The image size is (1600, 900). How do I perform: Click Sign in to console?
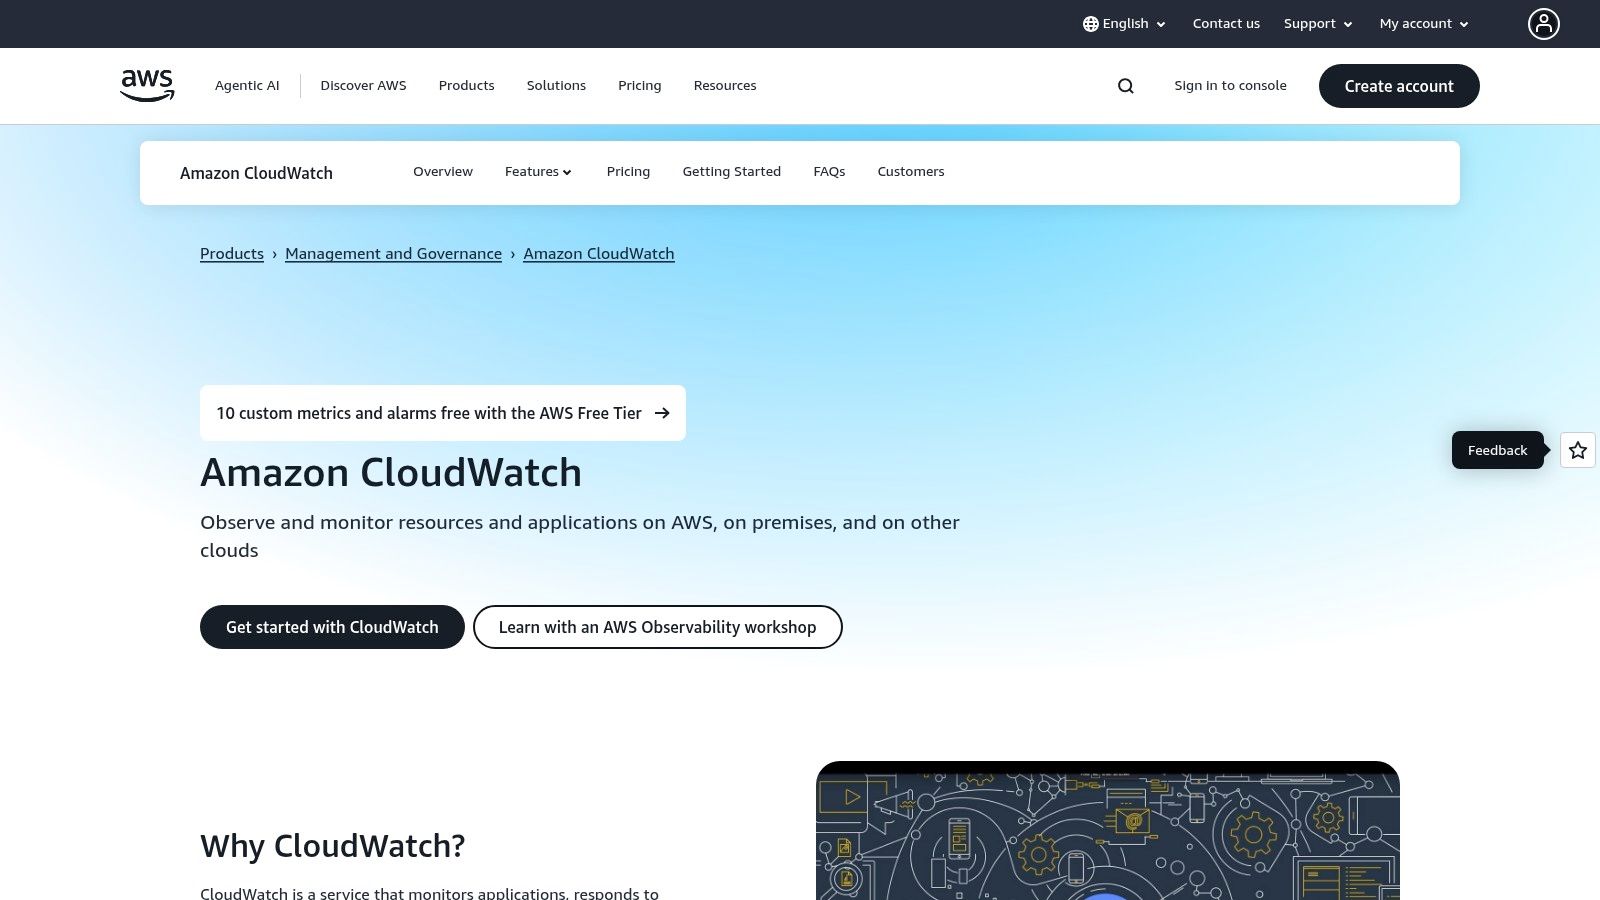coord(1230,85)
